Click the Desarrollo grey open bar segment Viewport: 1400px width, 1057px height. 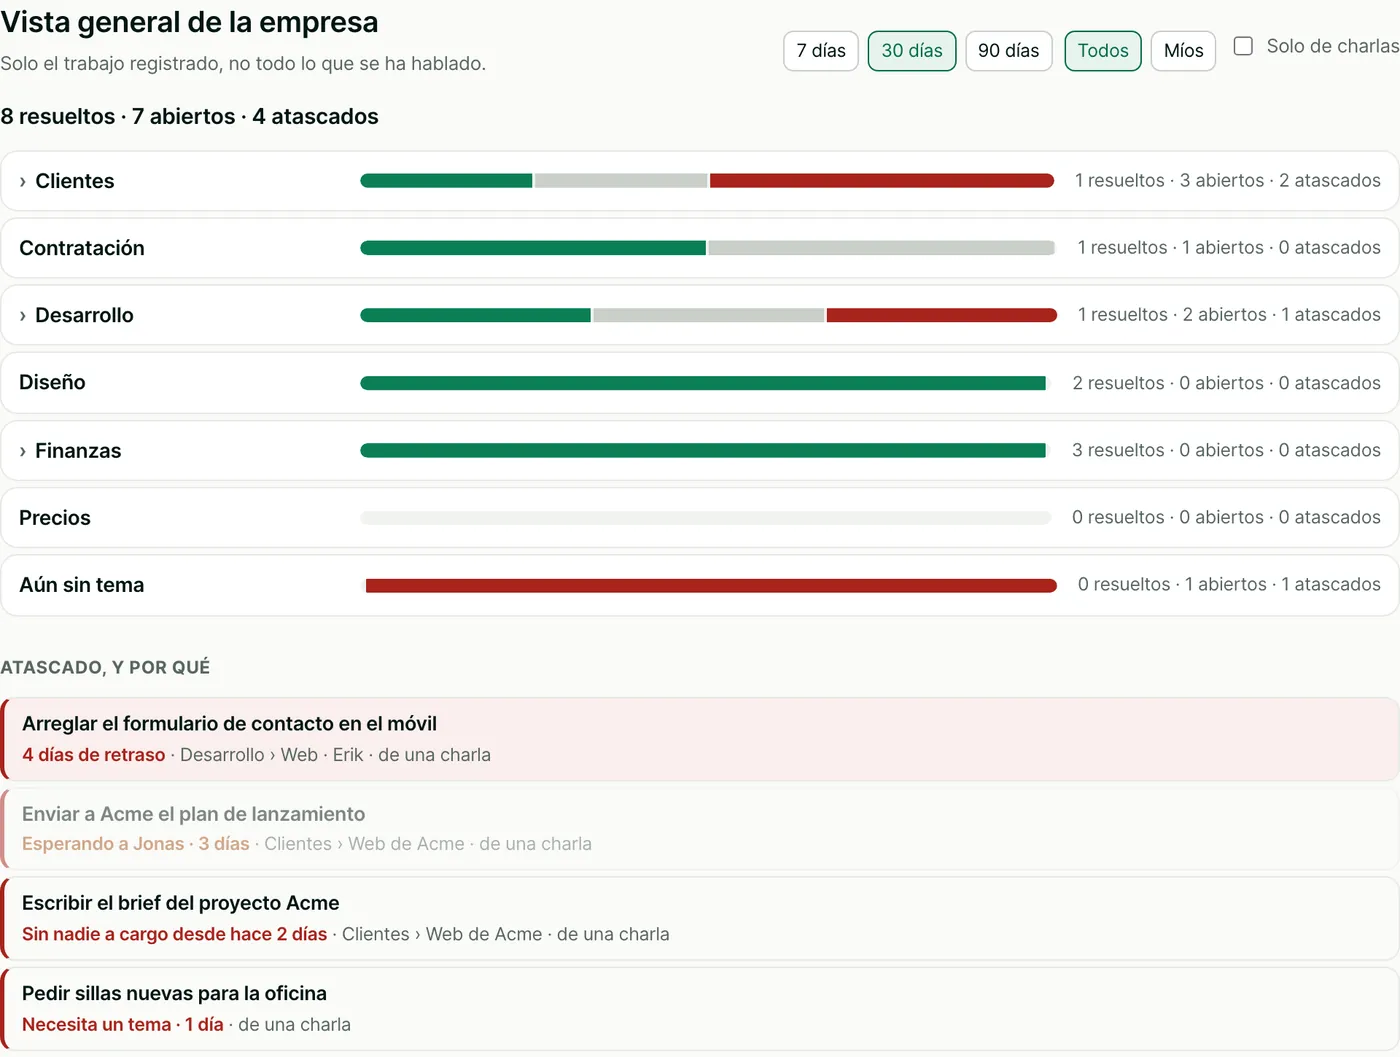(x=708, y=315)
